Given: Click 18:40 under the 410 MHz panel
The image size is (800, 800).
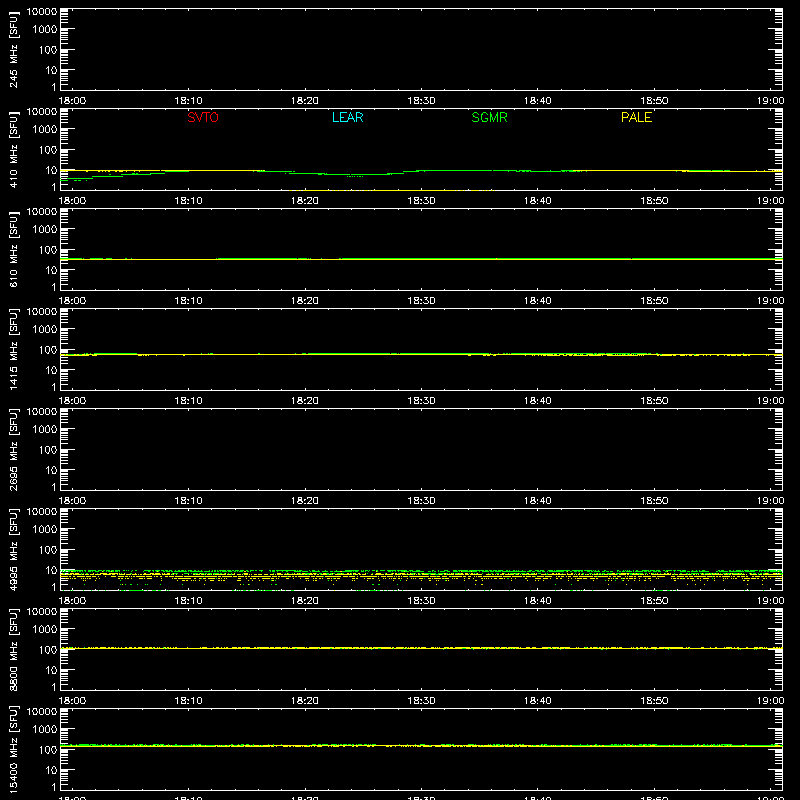Looking at the screenshot, I should (538, 201).
